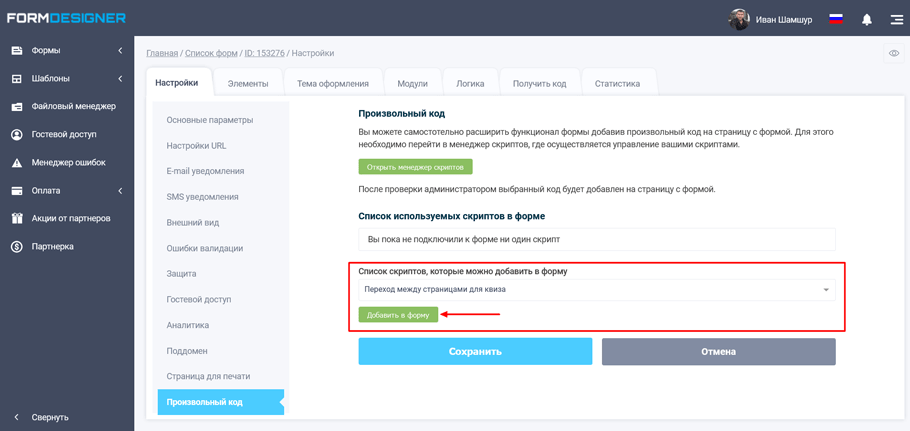
Task: Expand the Оплата submenu chevron
Action: coord(120,190)
